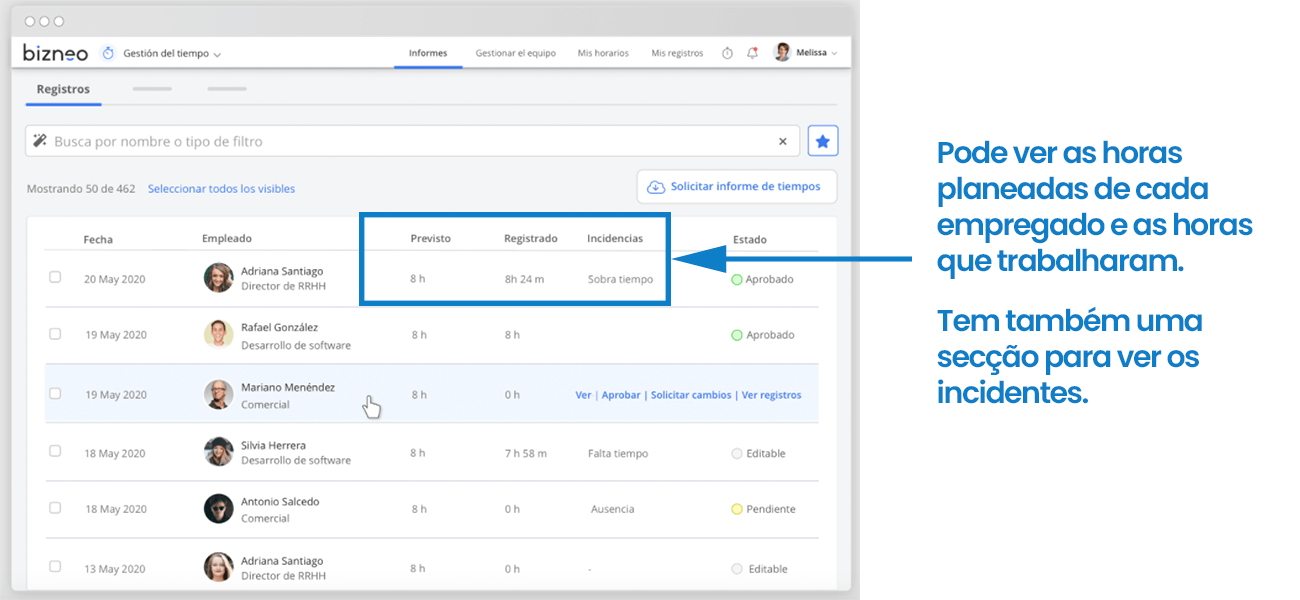Click Seleccionar todos los visibles link
Viewport: 1300px width, 600px height.
point(221,189)
